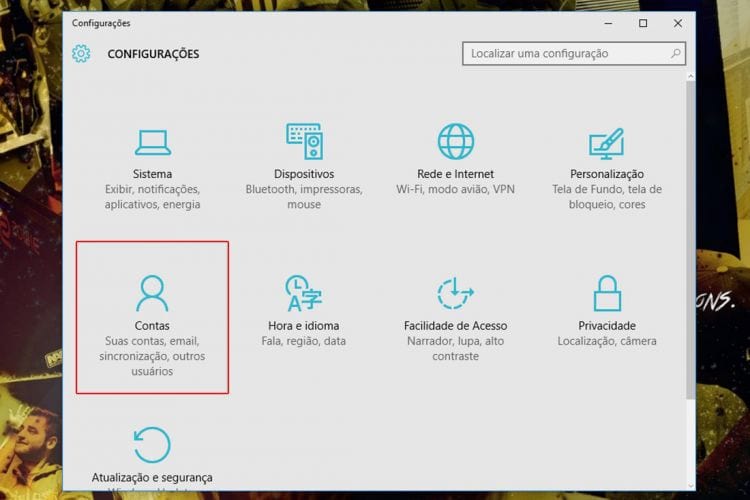
Task: Open the Sistema laptop icon
Action: click(153, 143)
